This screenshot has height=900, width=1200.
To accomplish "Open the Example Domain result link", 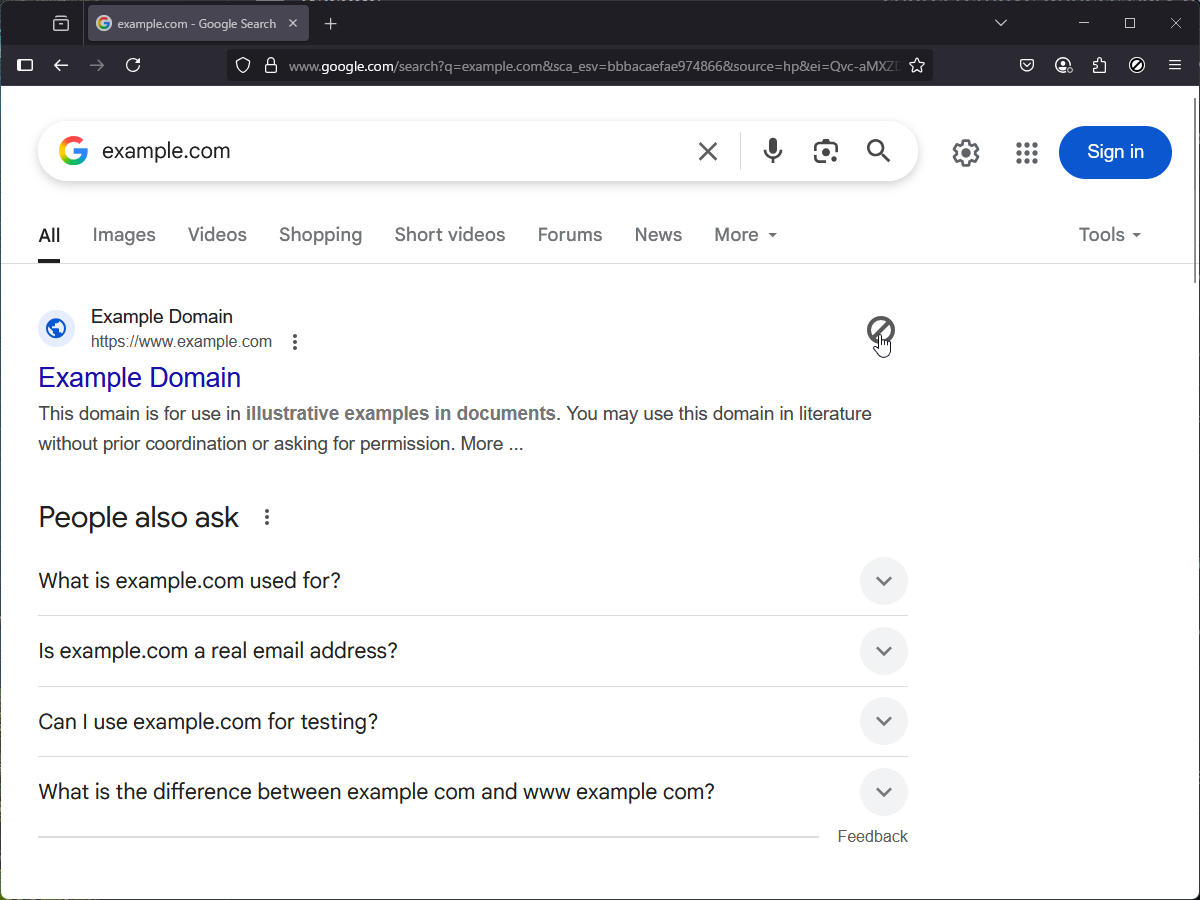I will tap(140, 377).
